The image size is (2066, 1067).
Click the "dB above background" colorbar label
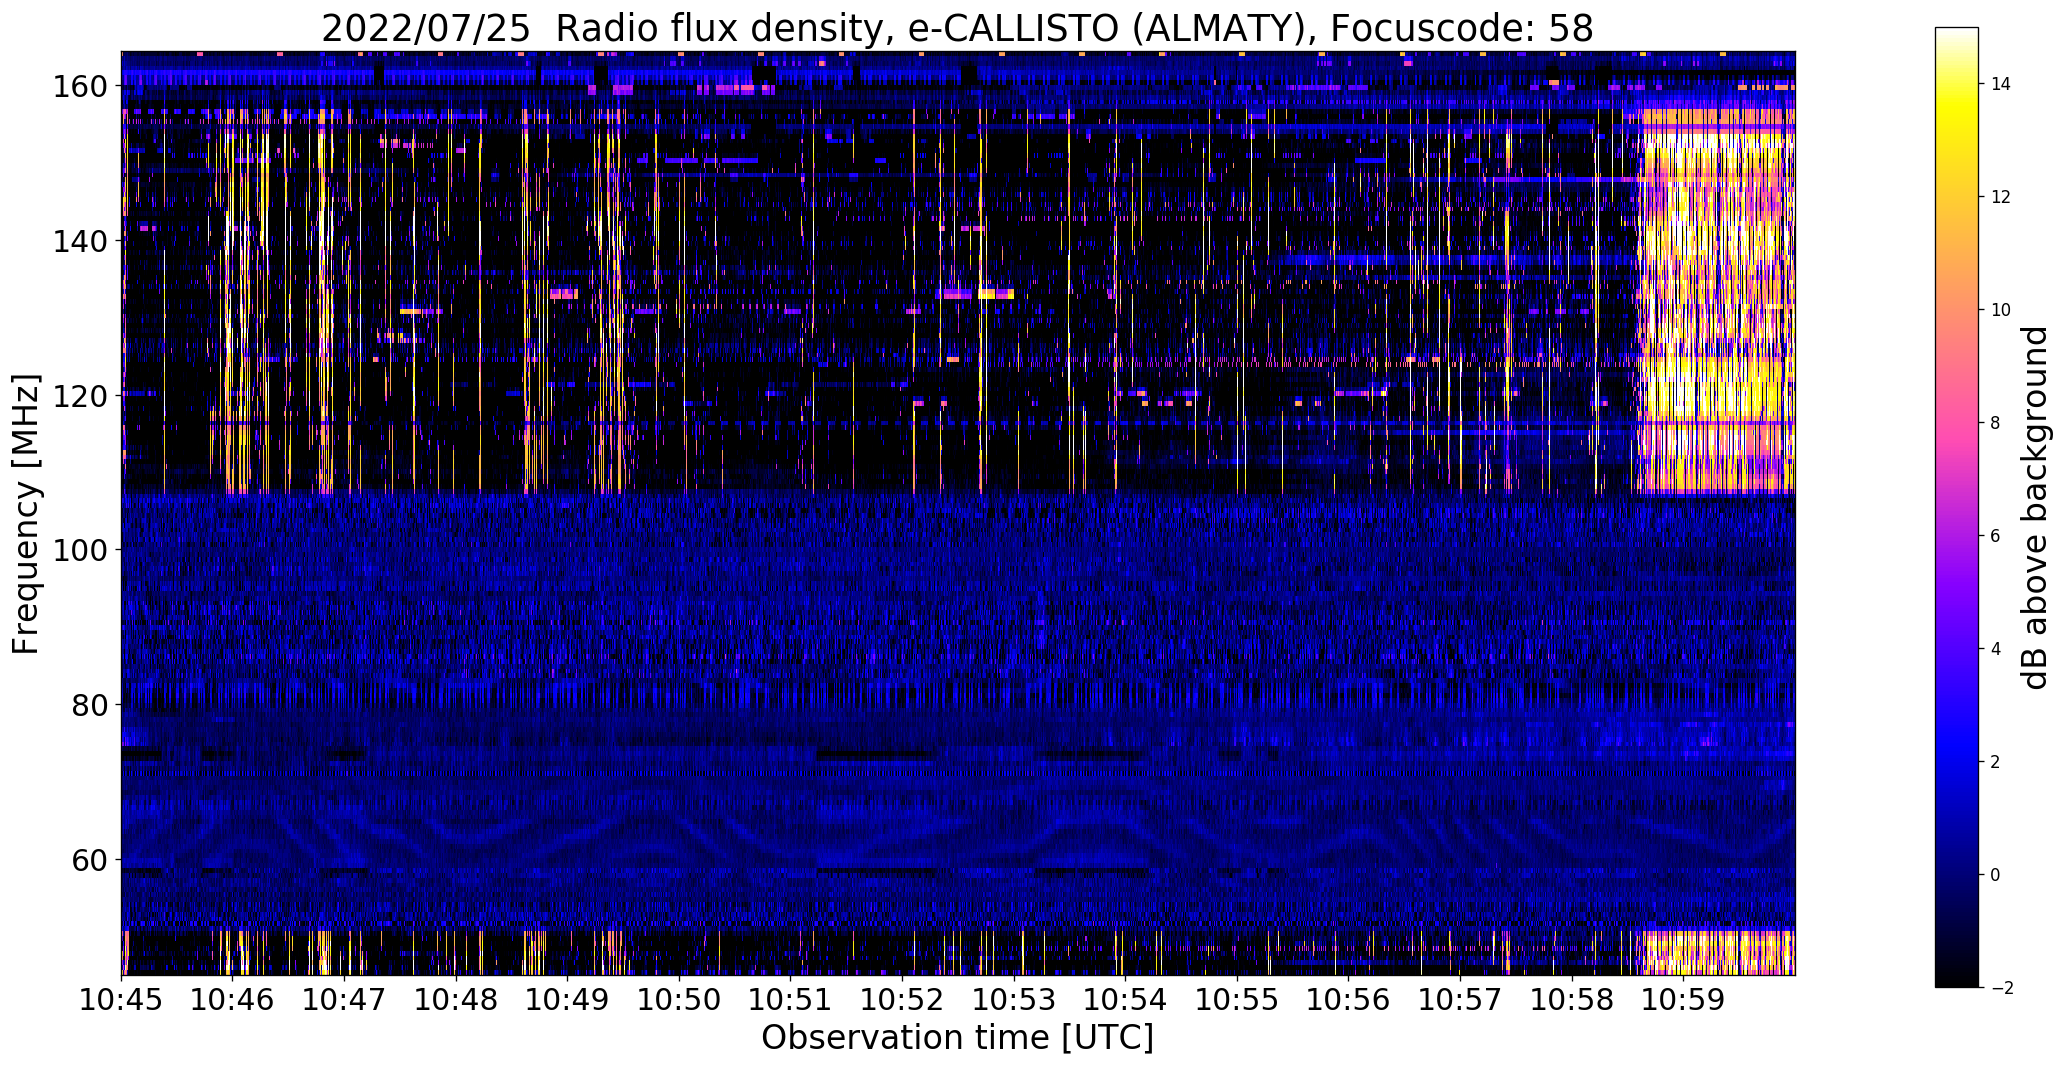tap(2034, 508)
